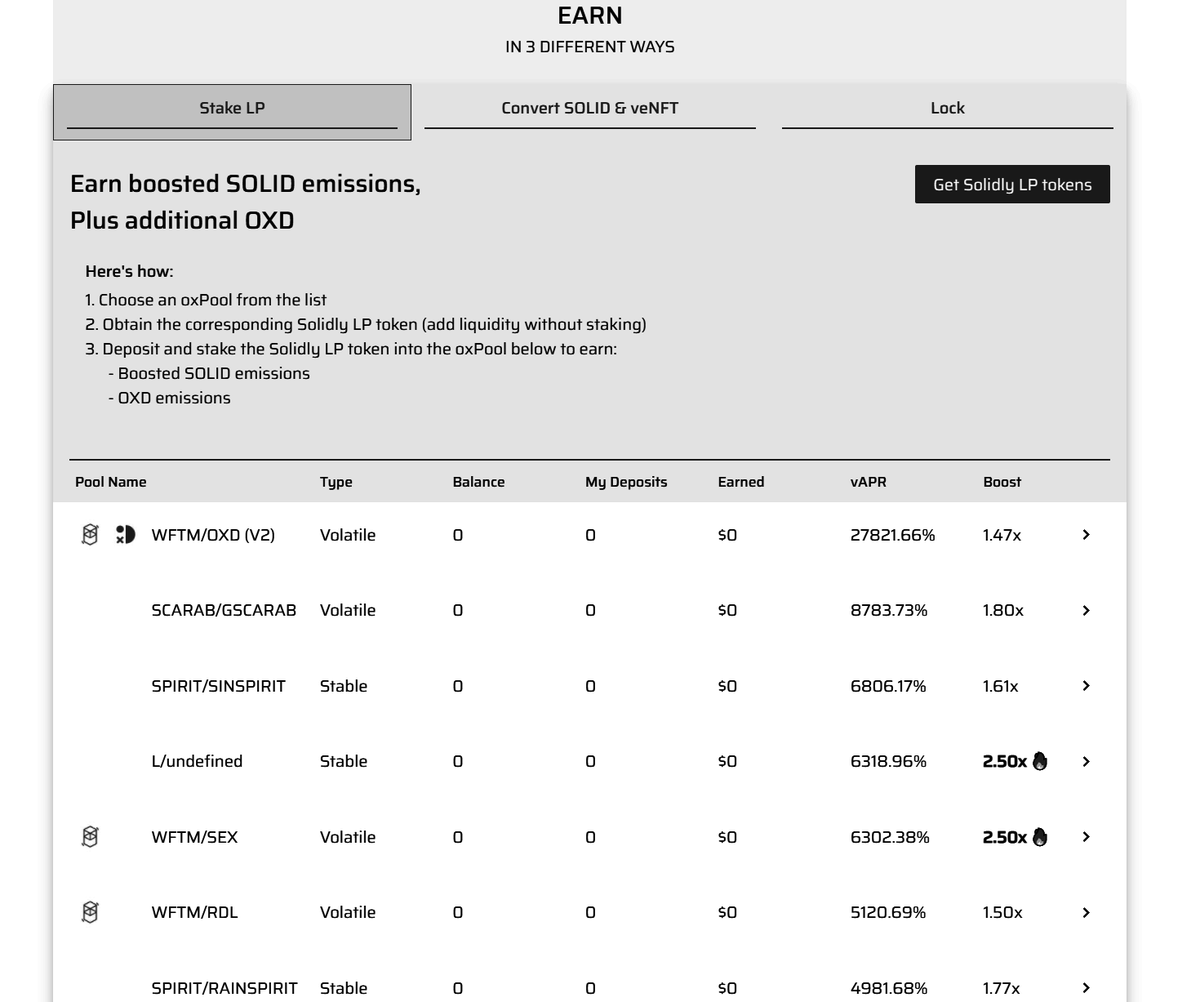Click Earned $0 in WFTM/OXD row
This screenshot has width=1200, height=1002.
coord(727,535)
